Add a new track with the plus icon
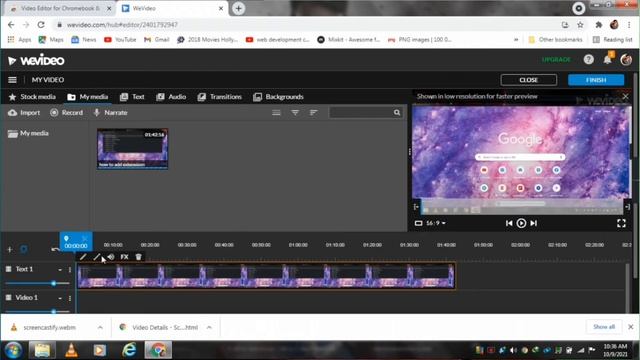 10,249
